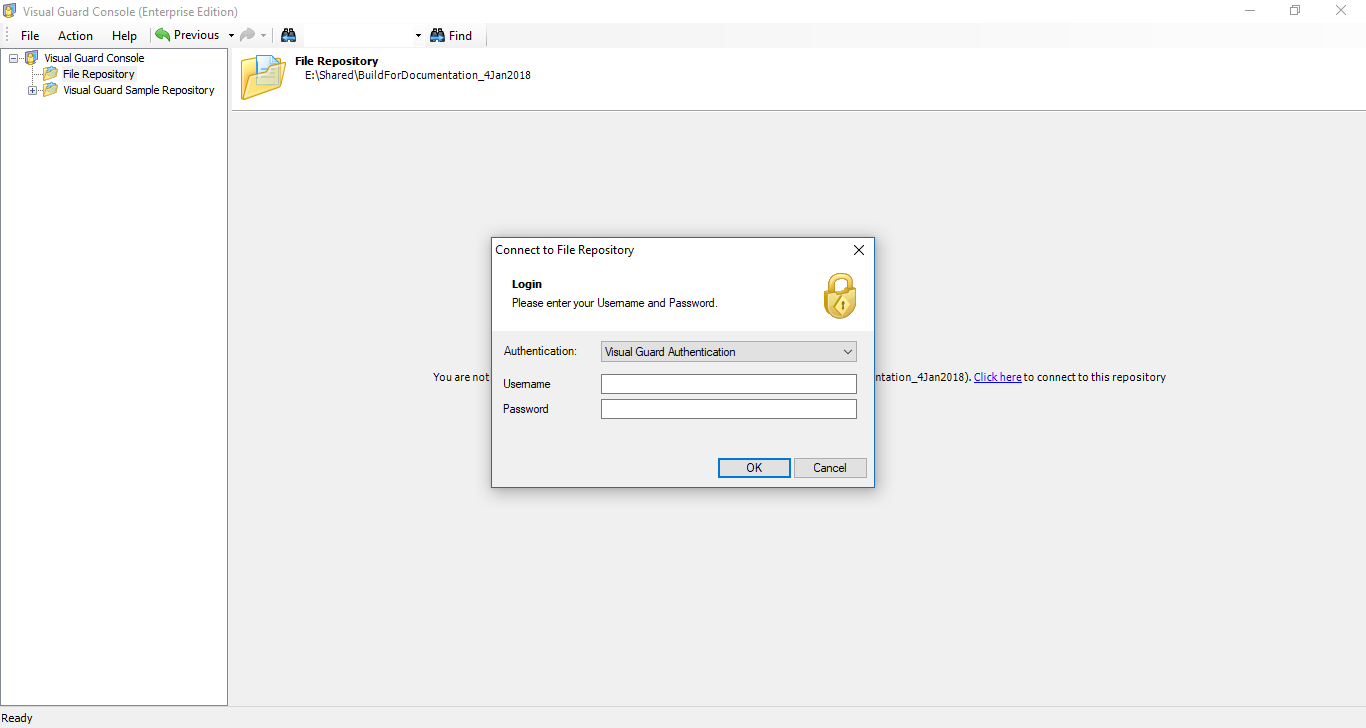Open the Action menu

tap(74, 35)
